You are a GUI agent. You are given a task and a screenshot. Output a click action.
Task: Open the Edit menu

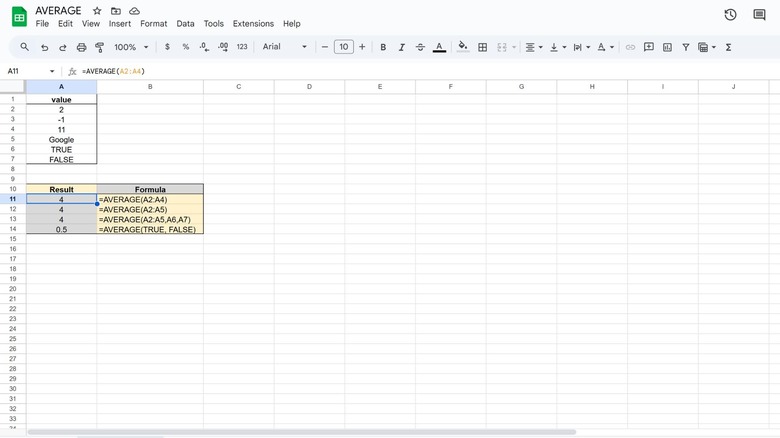[x=65, y=23]
